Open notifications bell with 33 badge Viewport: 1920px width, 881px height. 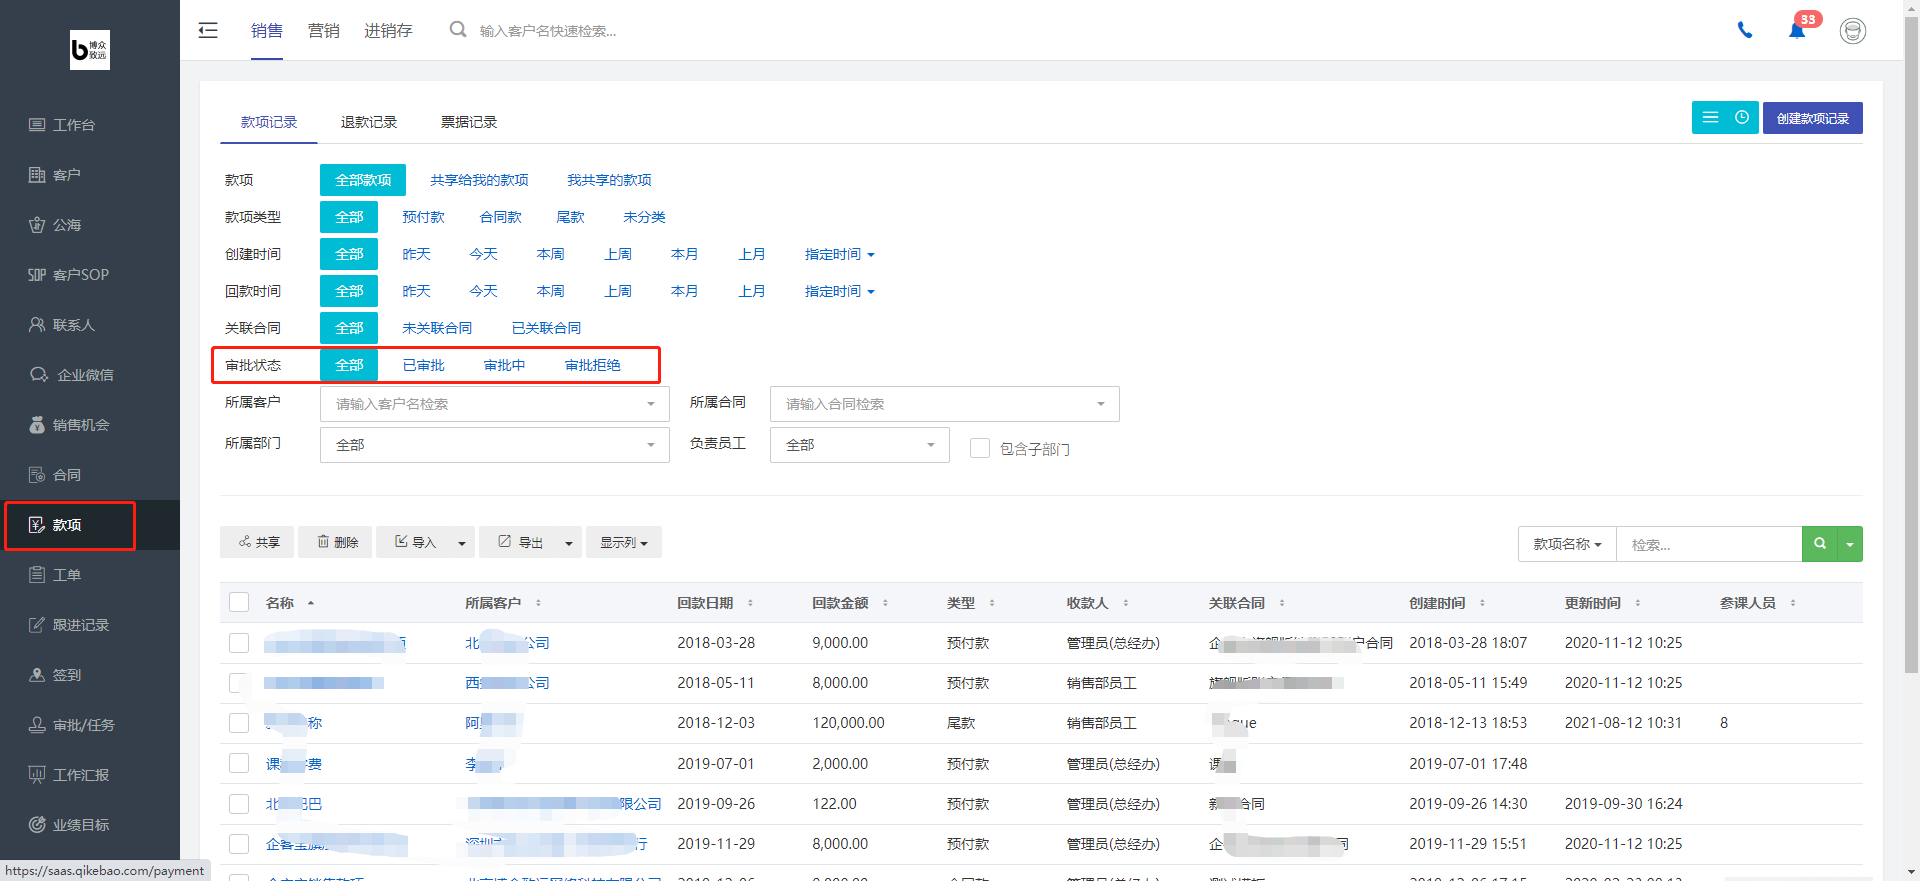(1797, 30)
